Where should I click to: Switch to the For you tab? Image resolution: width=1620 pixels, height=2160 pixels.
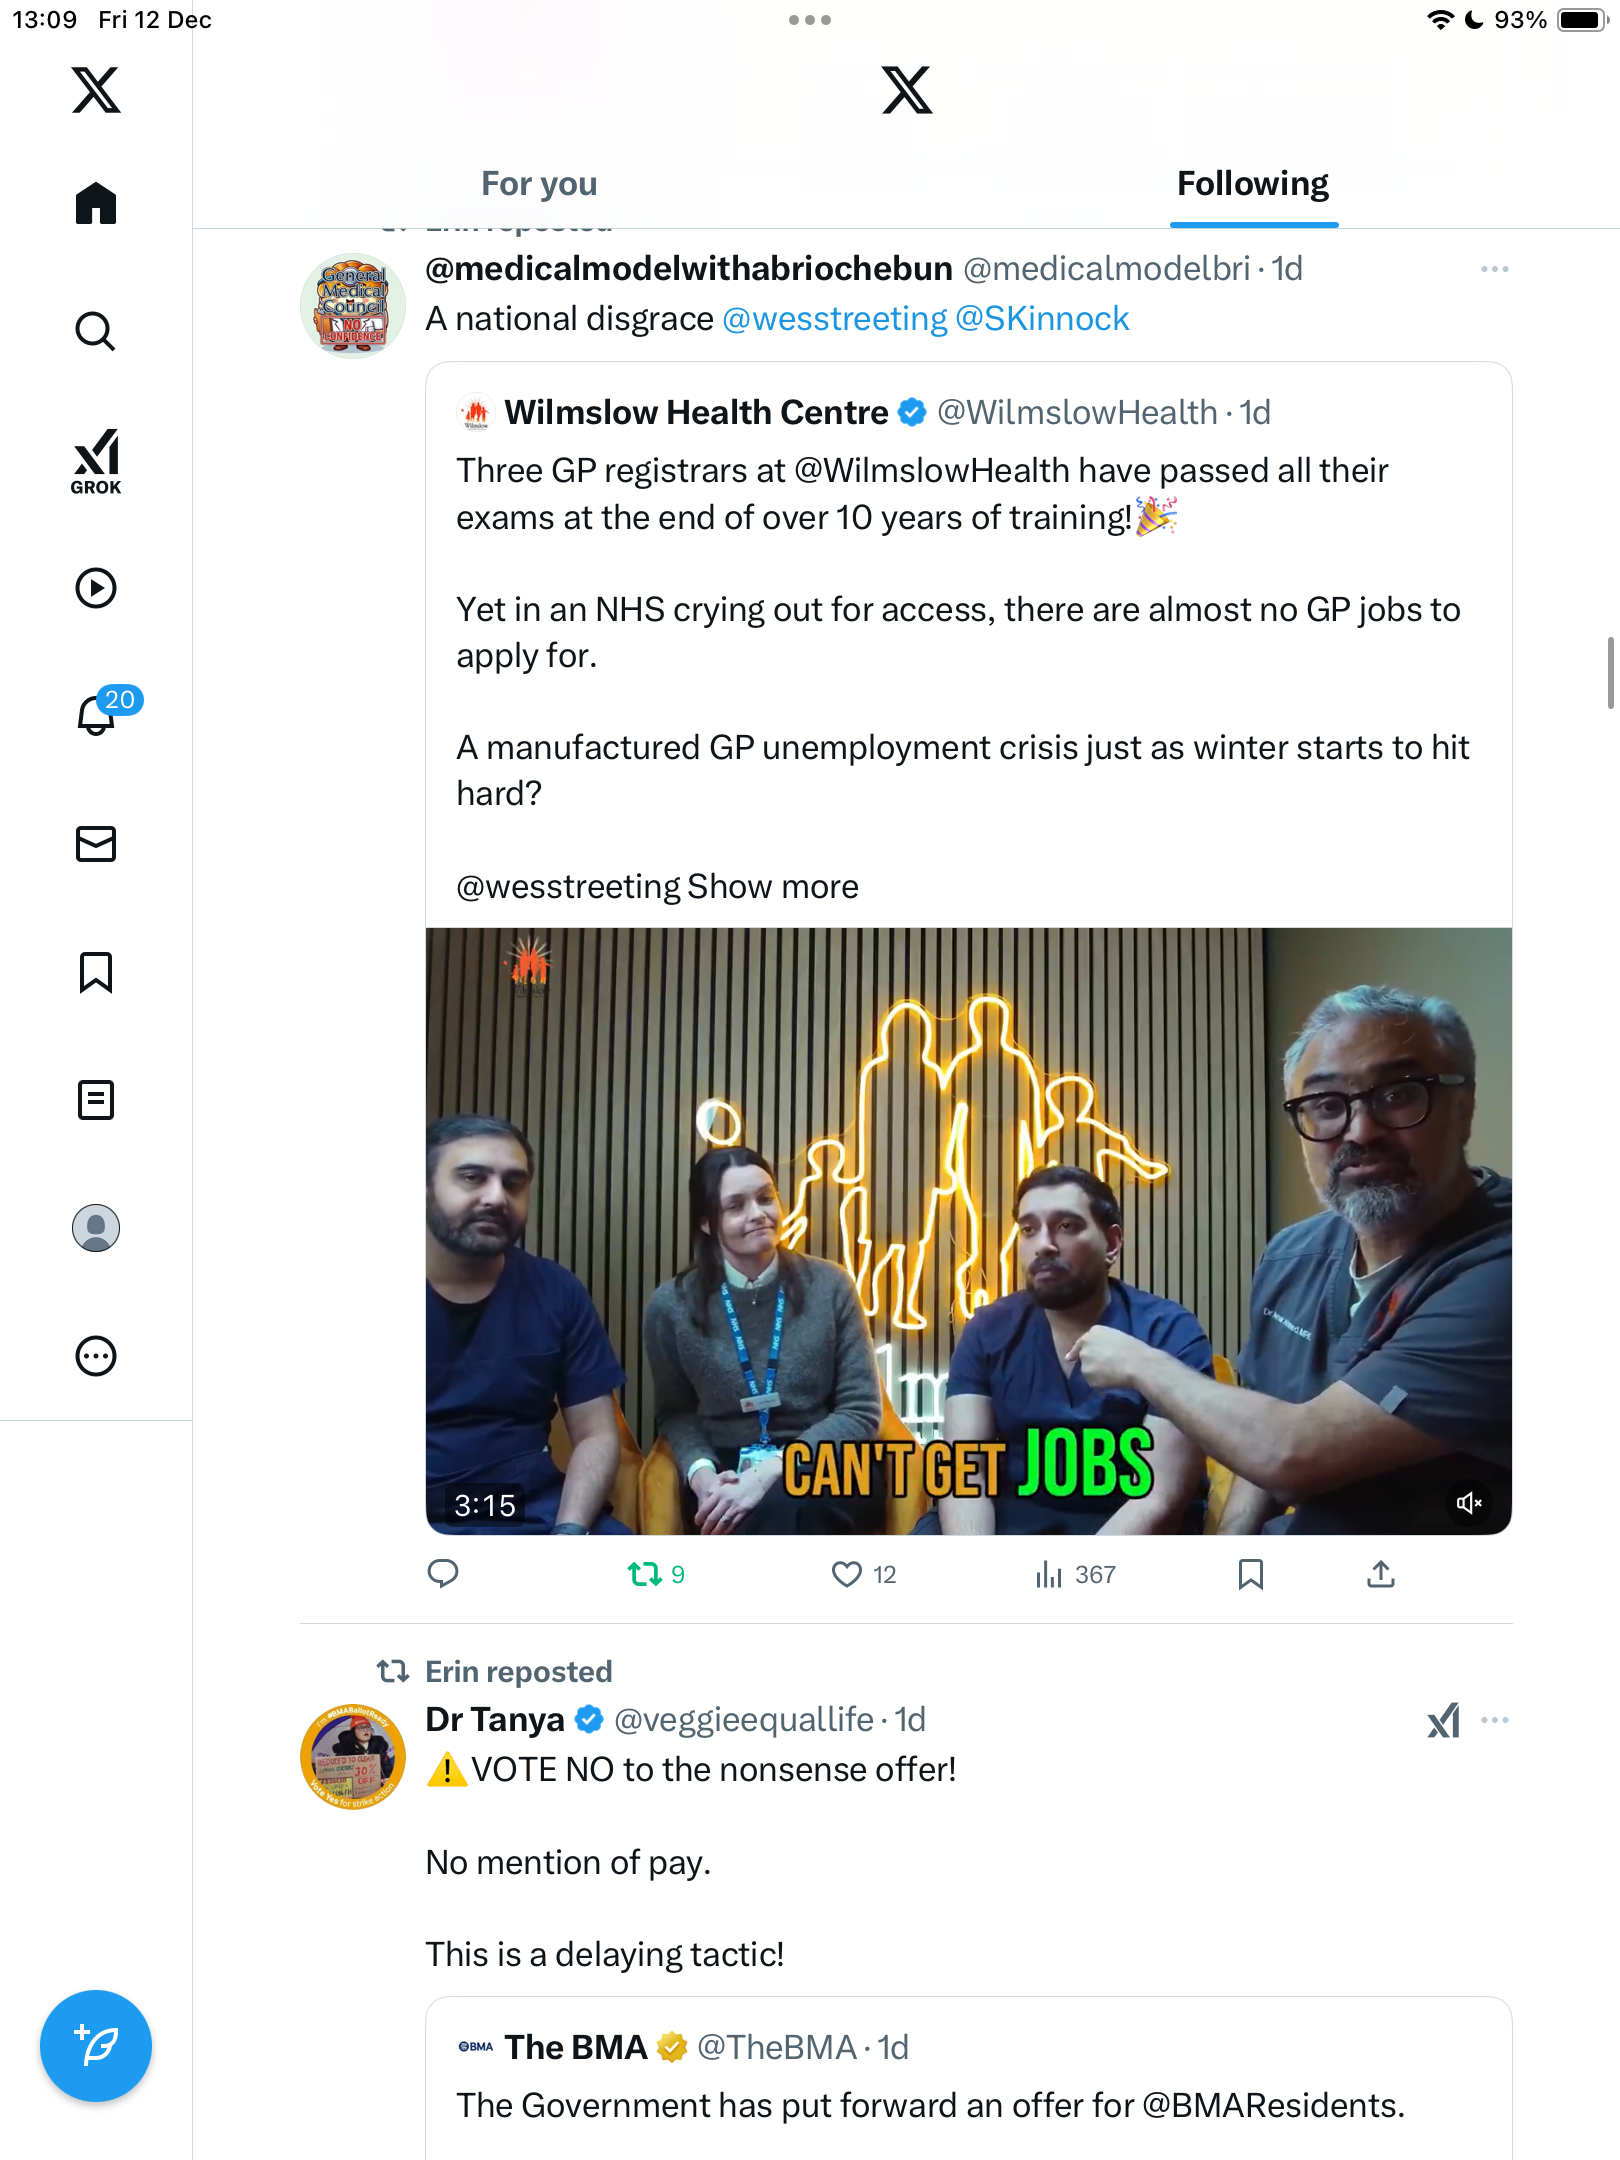(539, 184)
